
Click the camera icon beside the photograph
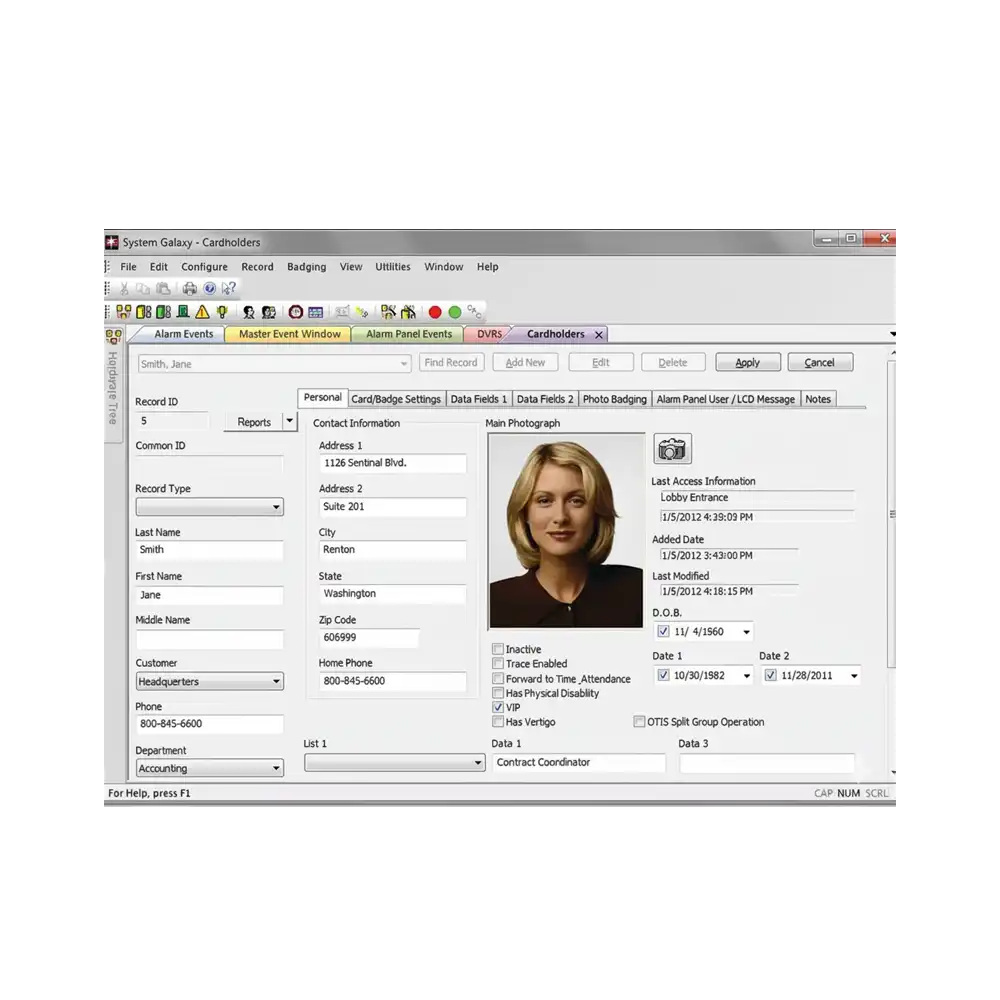[672, 449]
